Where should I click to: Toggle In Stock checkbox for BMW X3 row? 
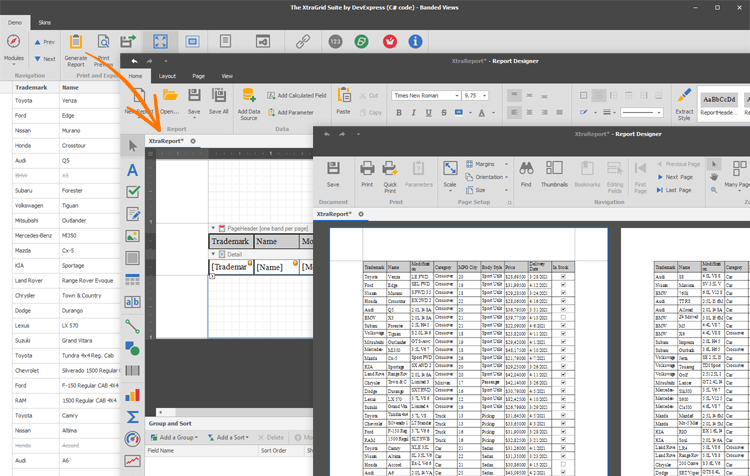point(563,317)
